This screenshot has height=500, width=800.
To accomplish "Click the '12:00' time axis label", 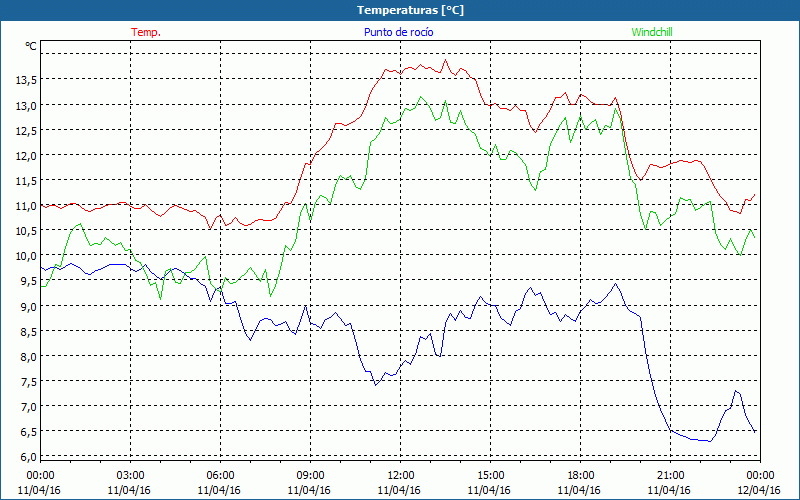I will [401, 475].
